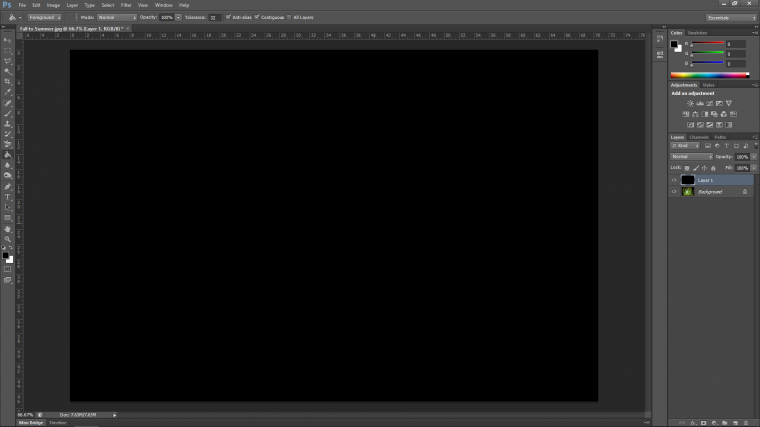
Task: Select the Healing Brush tool
Action: click(x=7, y=103)
